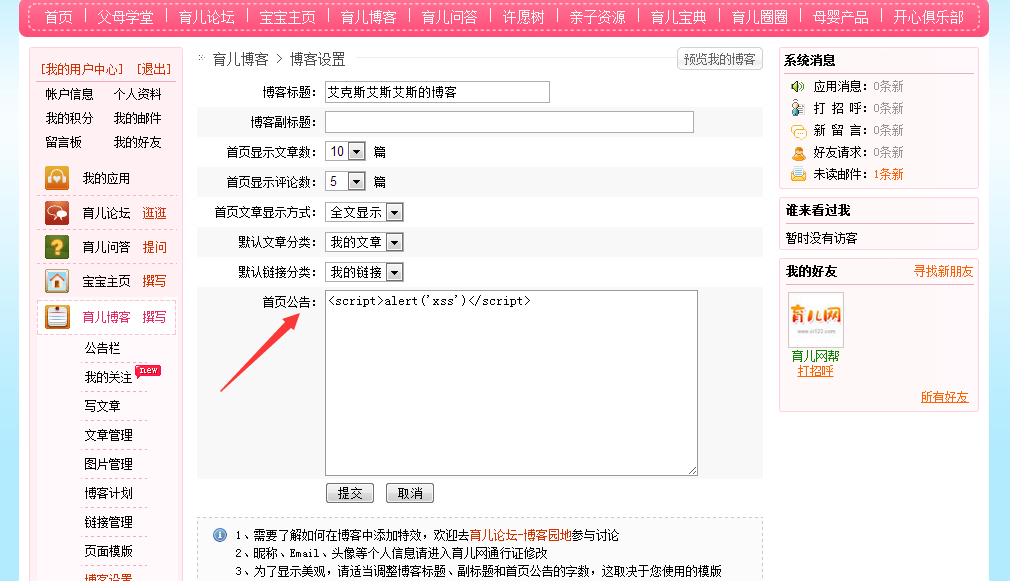The image size is (1010, 581).
Task: Go to 首页 in top navigation
Action: 59,17
